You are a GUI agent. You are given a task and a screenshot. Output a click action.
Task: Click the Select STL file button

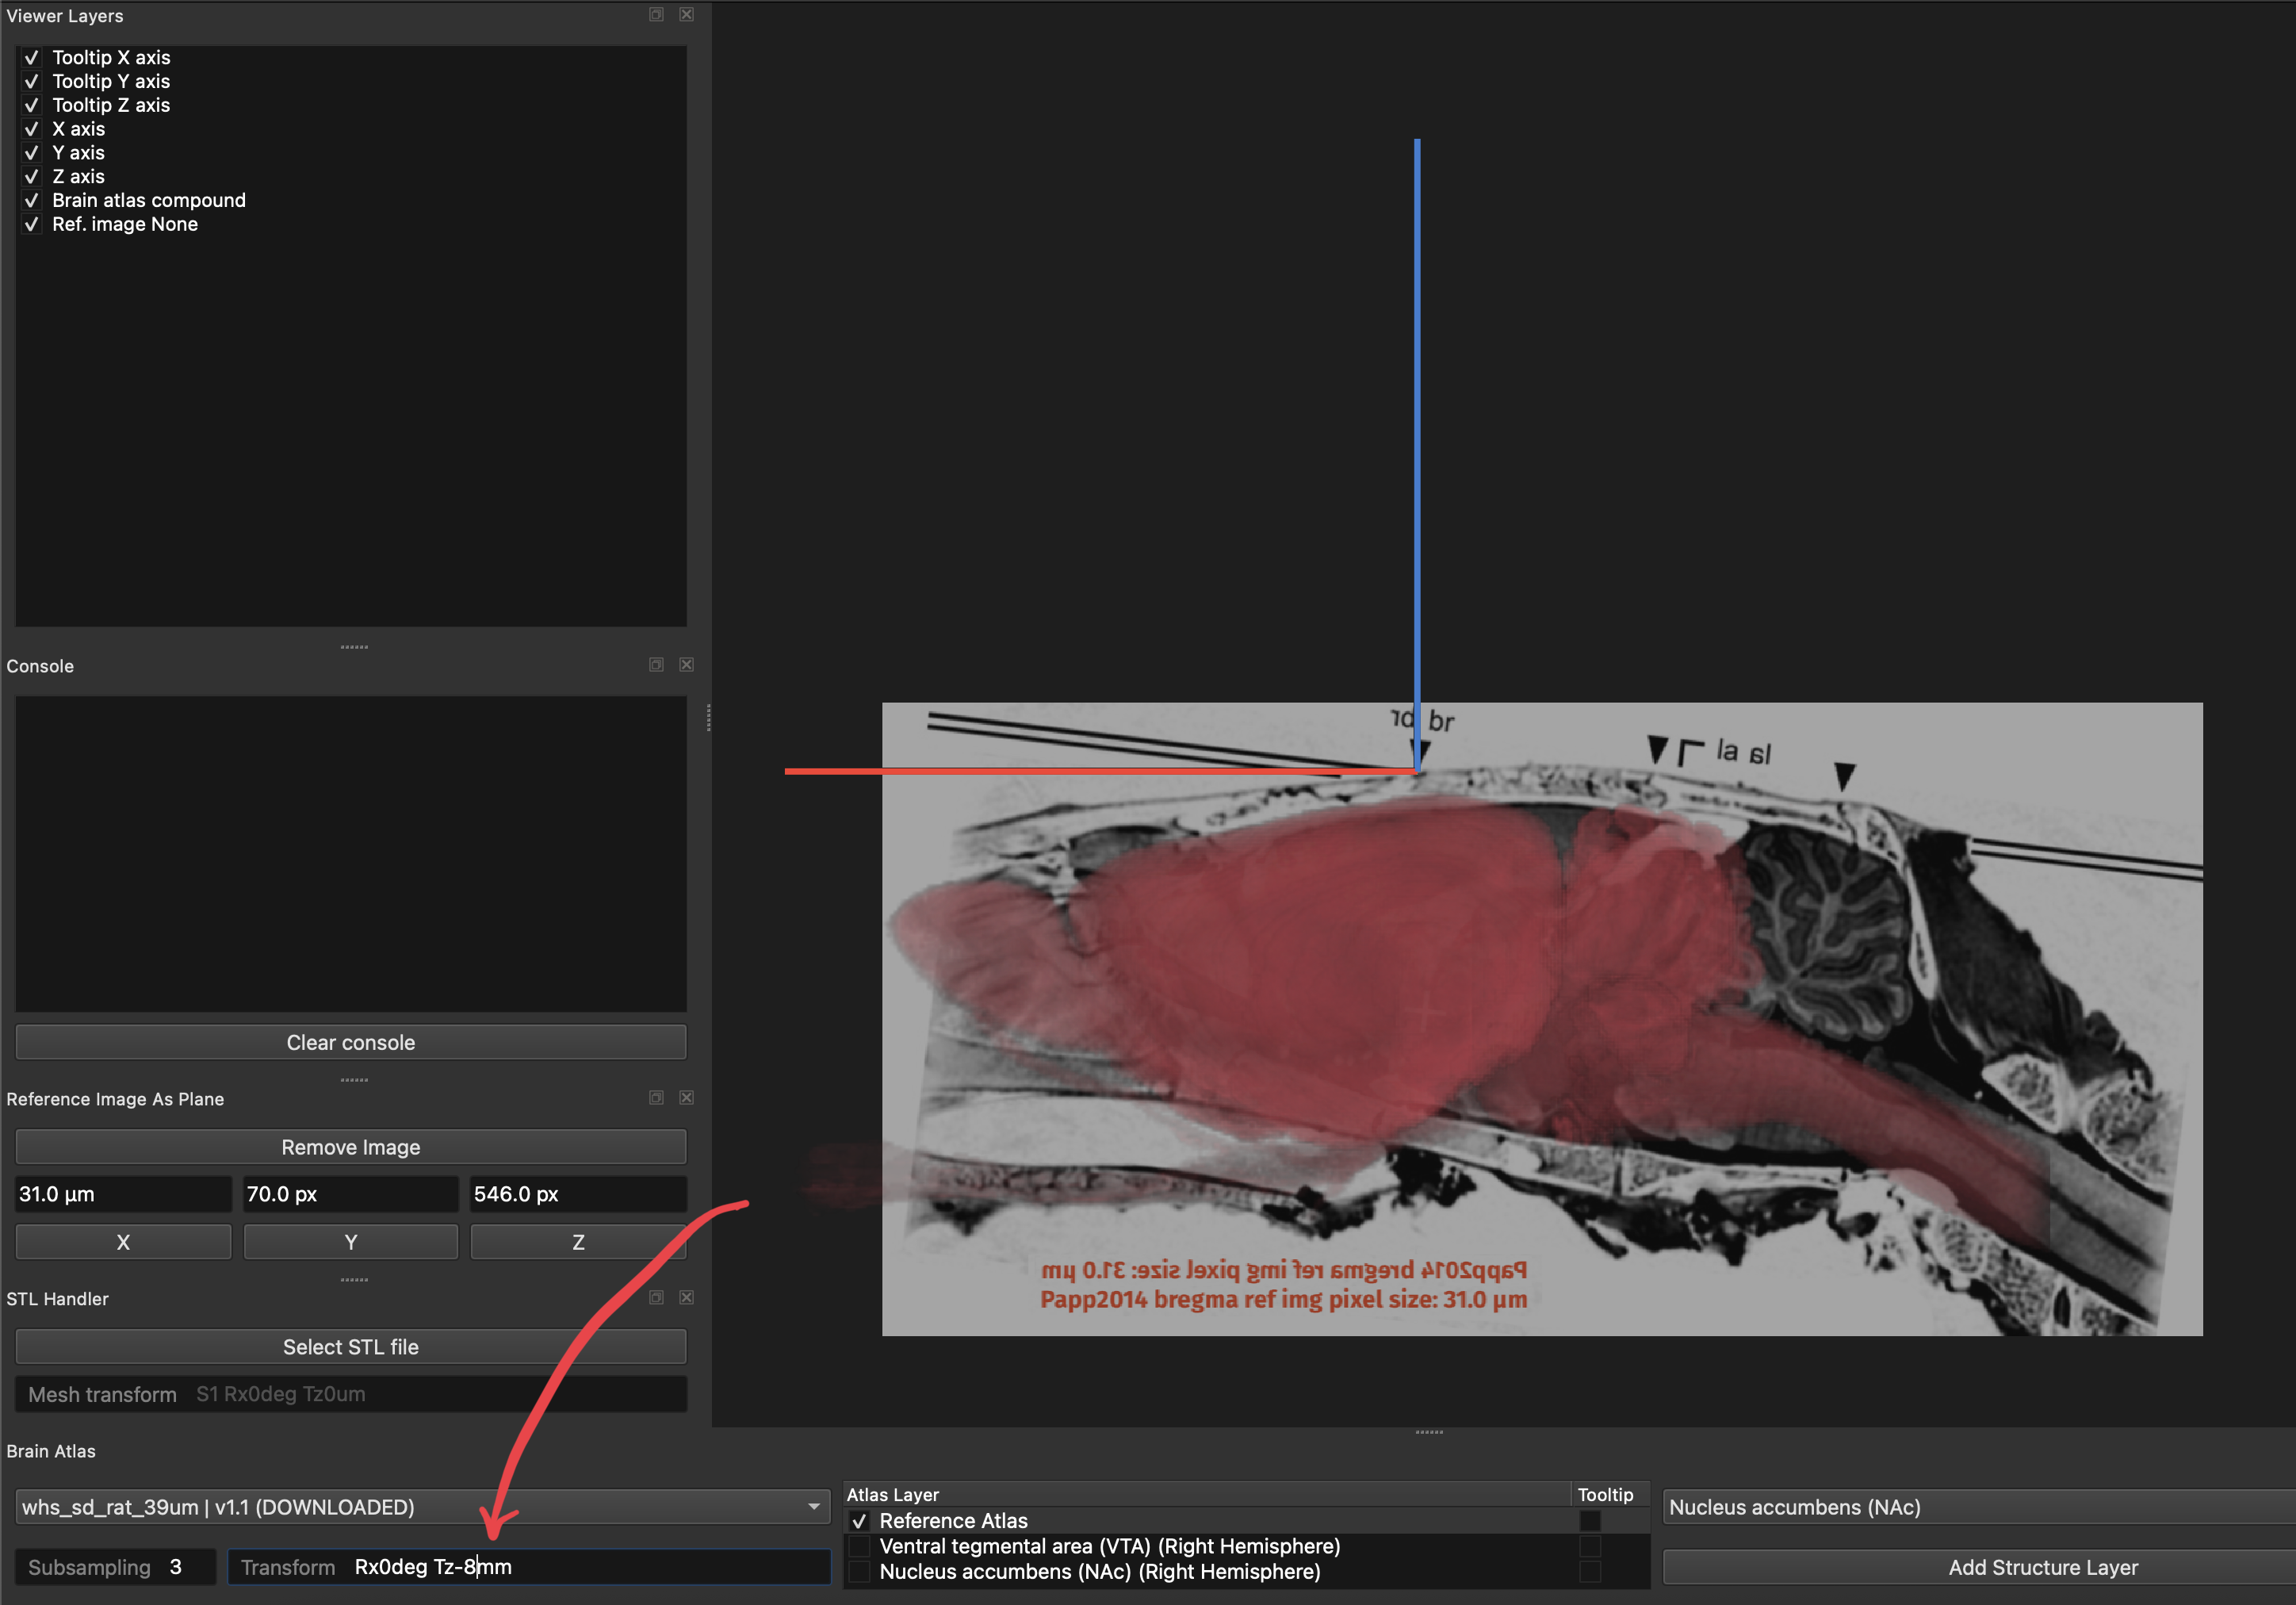(x=351, y=1347)
